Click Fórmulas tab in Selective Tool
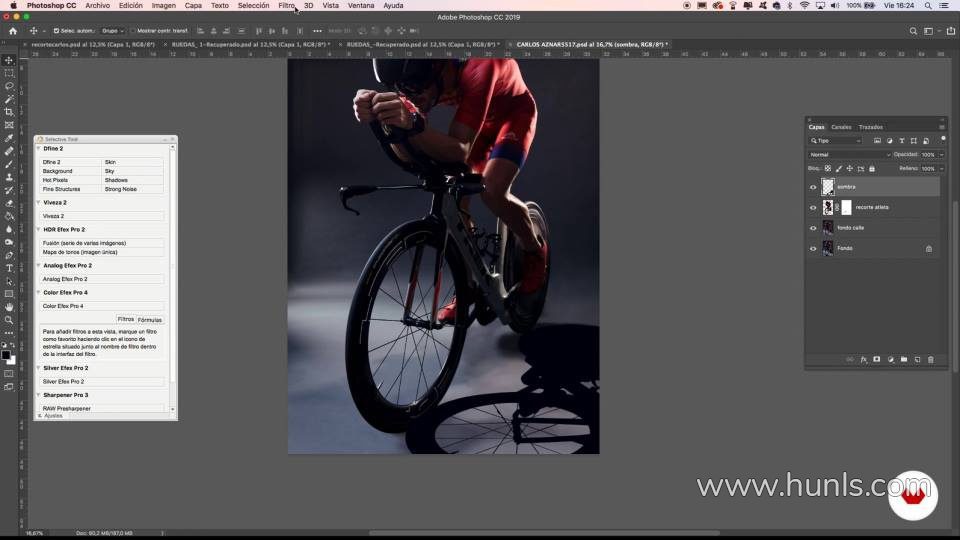This screenshot has width=960, height=540. coord(150,320)
